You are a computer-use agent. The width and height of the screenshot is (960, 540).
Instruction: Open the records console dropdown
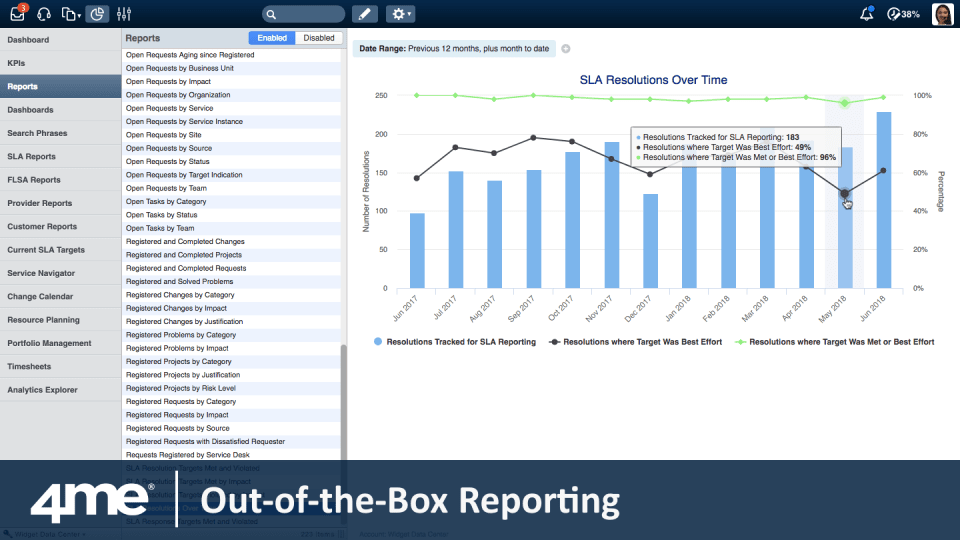pyautogui.click(x=71, y=14)
